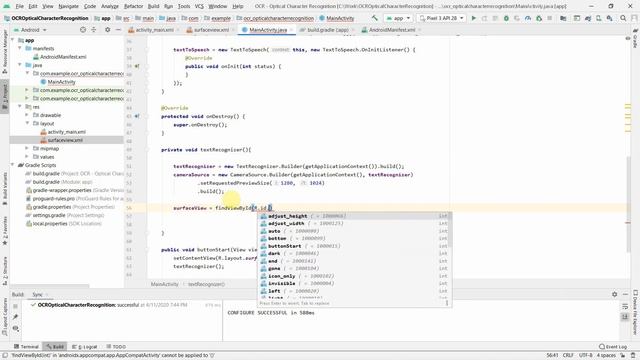The image size is (640, 360).
Task: Click Attach Debugger to Android Process icon
Action: 539,18
